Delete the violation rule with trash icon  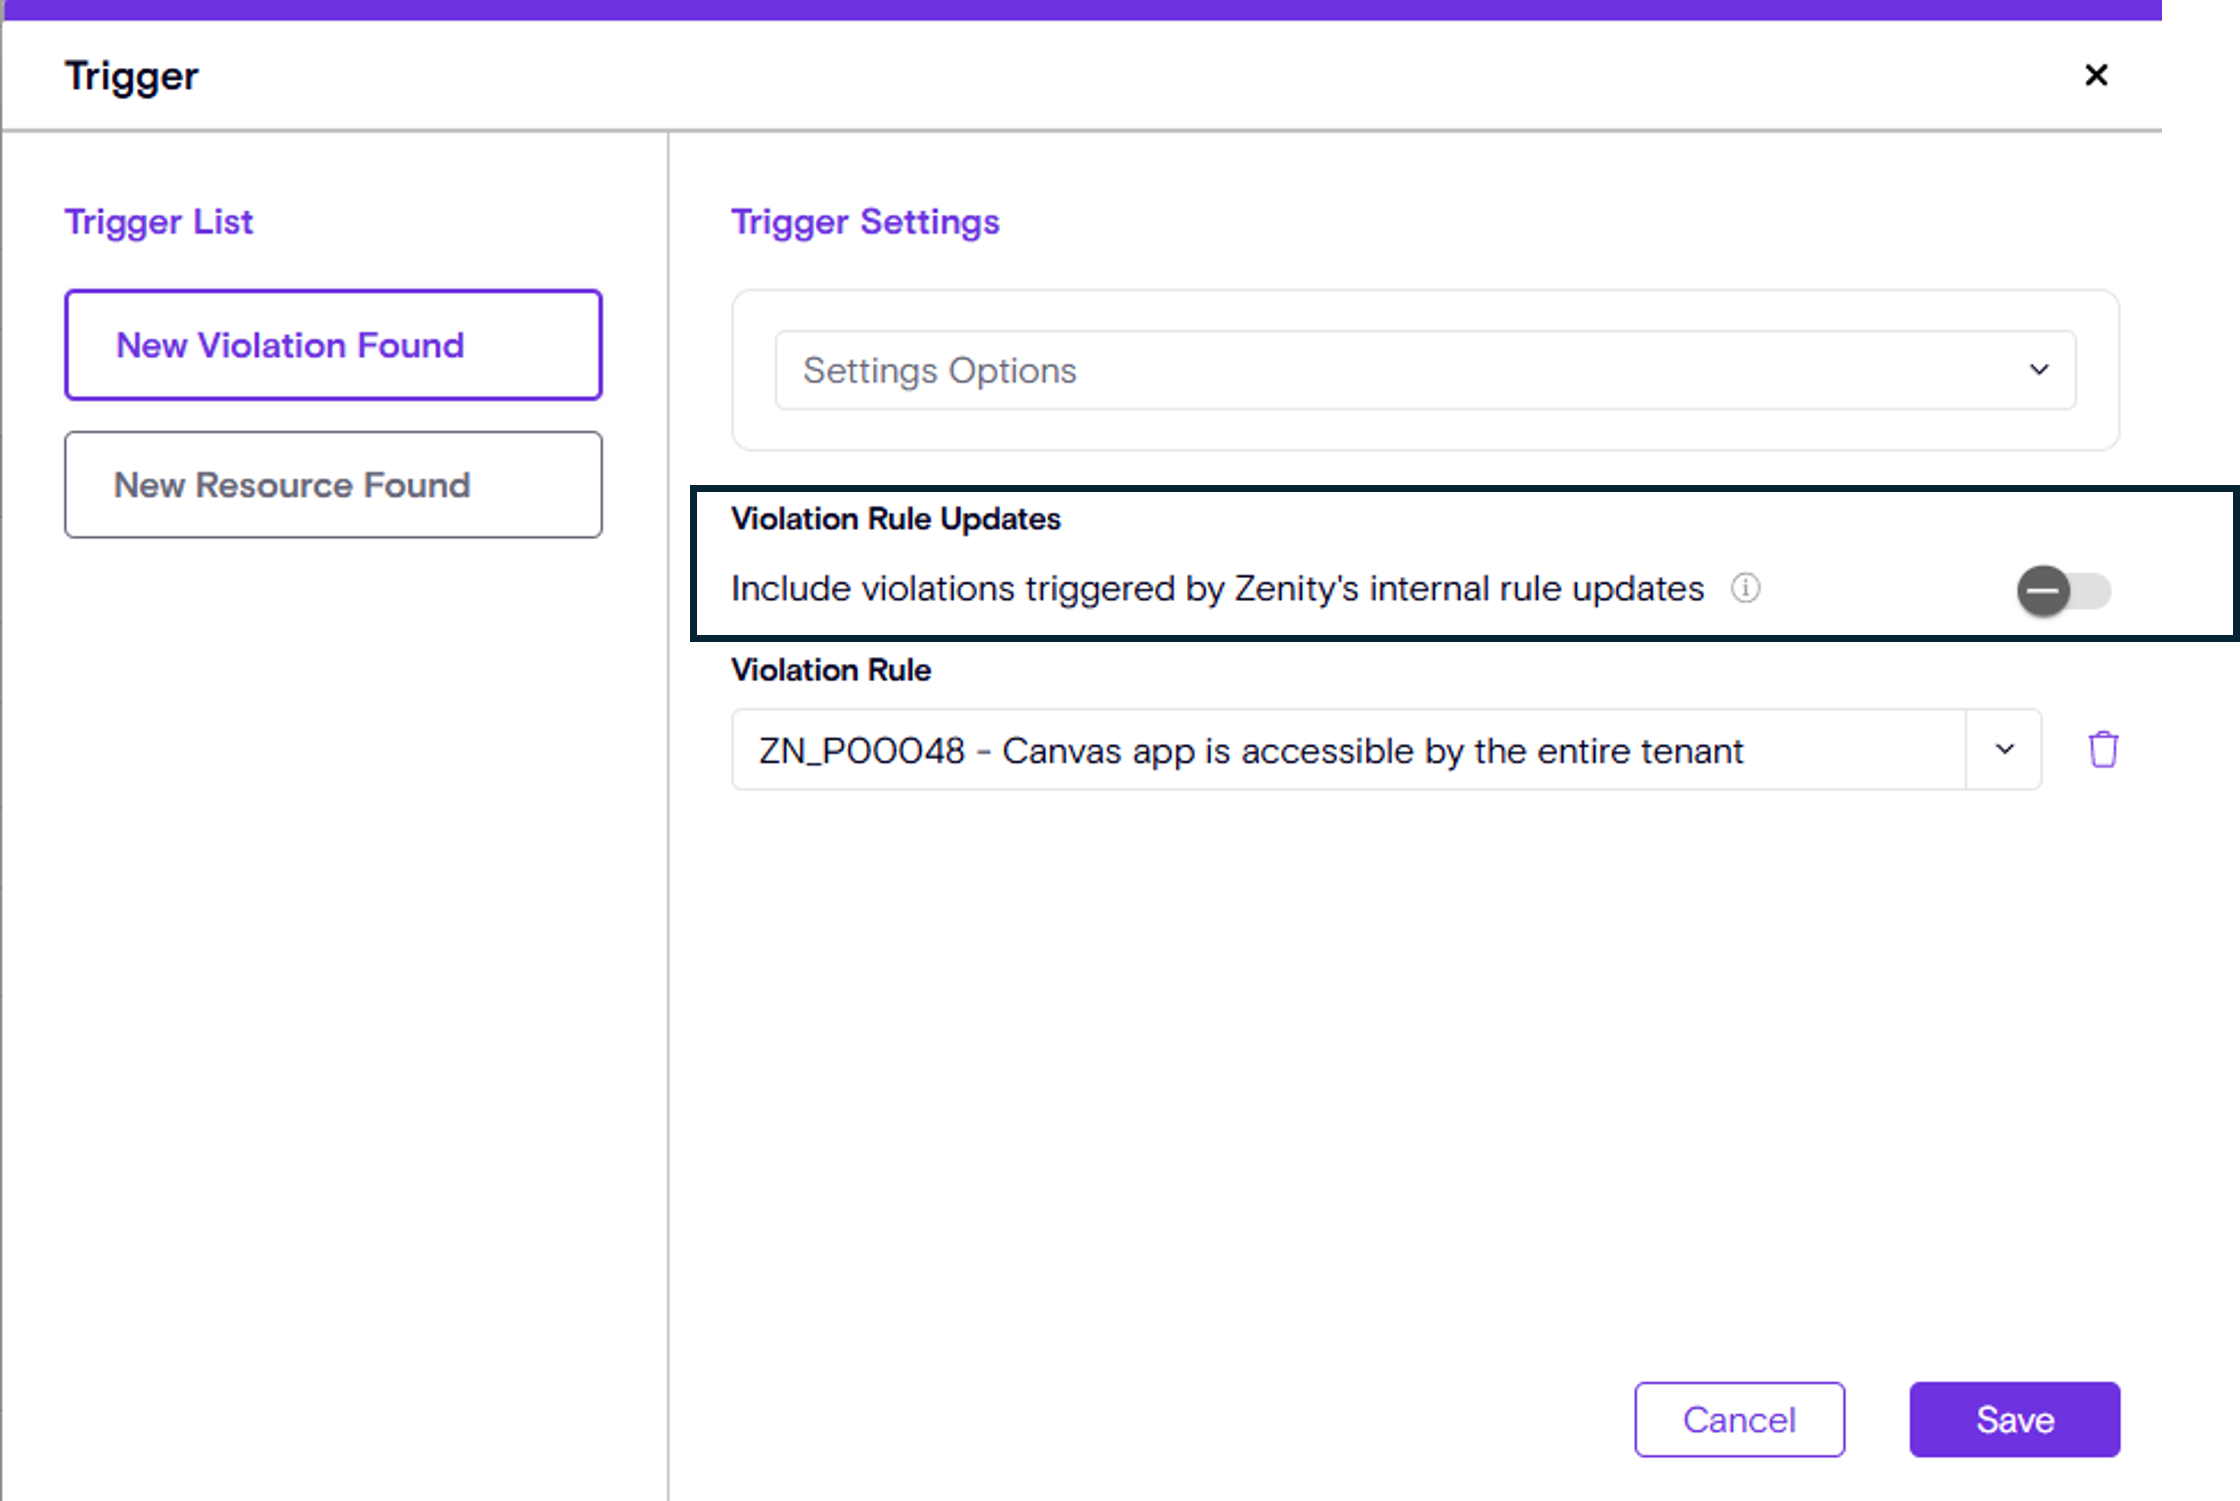coord(2103,749)
